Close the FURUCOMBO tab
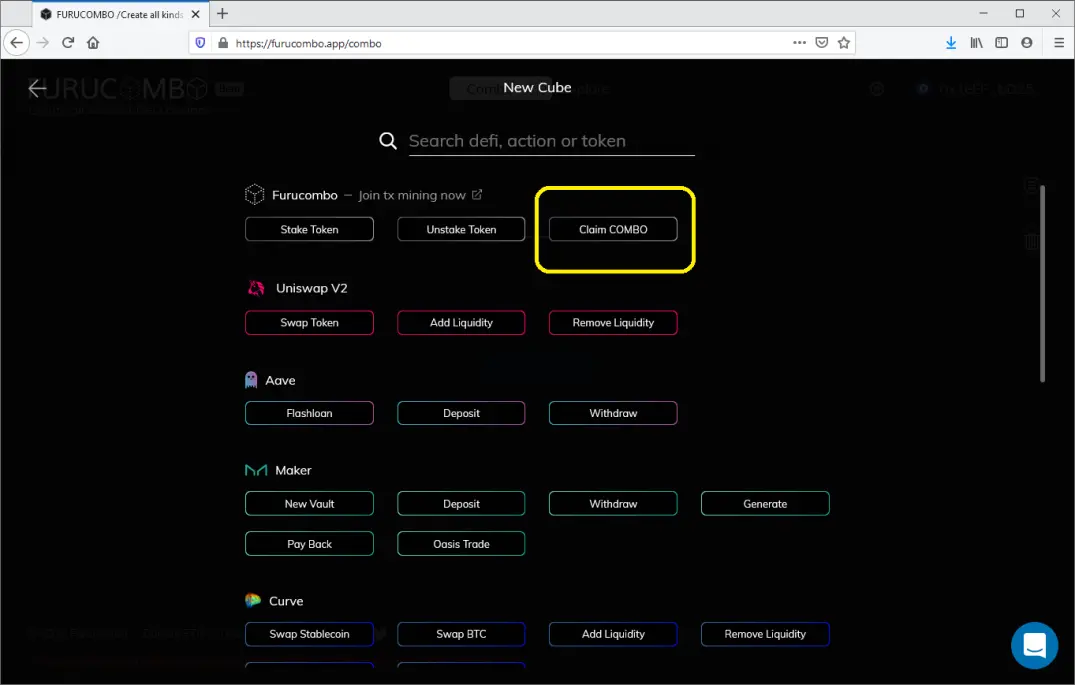The width and height of the screenshot is (1075, 685). pyautogui.click(x=195, y=14)
